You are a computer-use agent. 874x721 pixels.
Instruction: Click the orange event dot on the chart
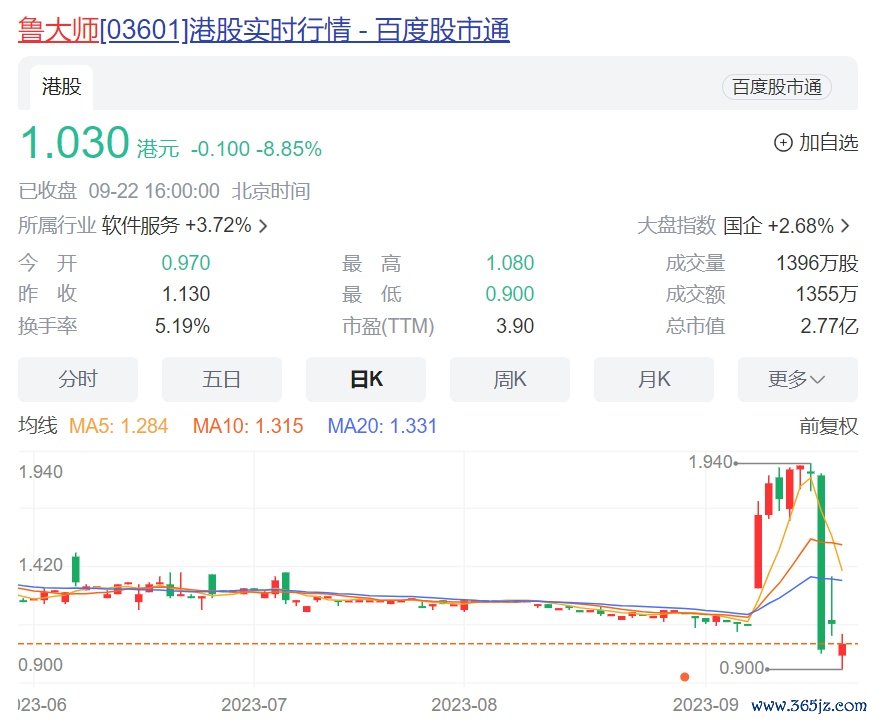pos(684,677)
